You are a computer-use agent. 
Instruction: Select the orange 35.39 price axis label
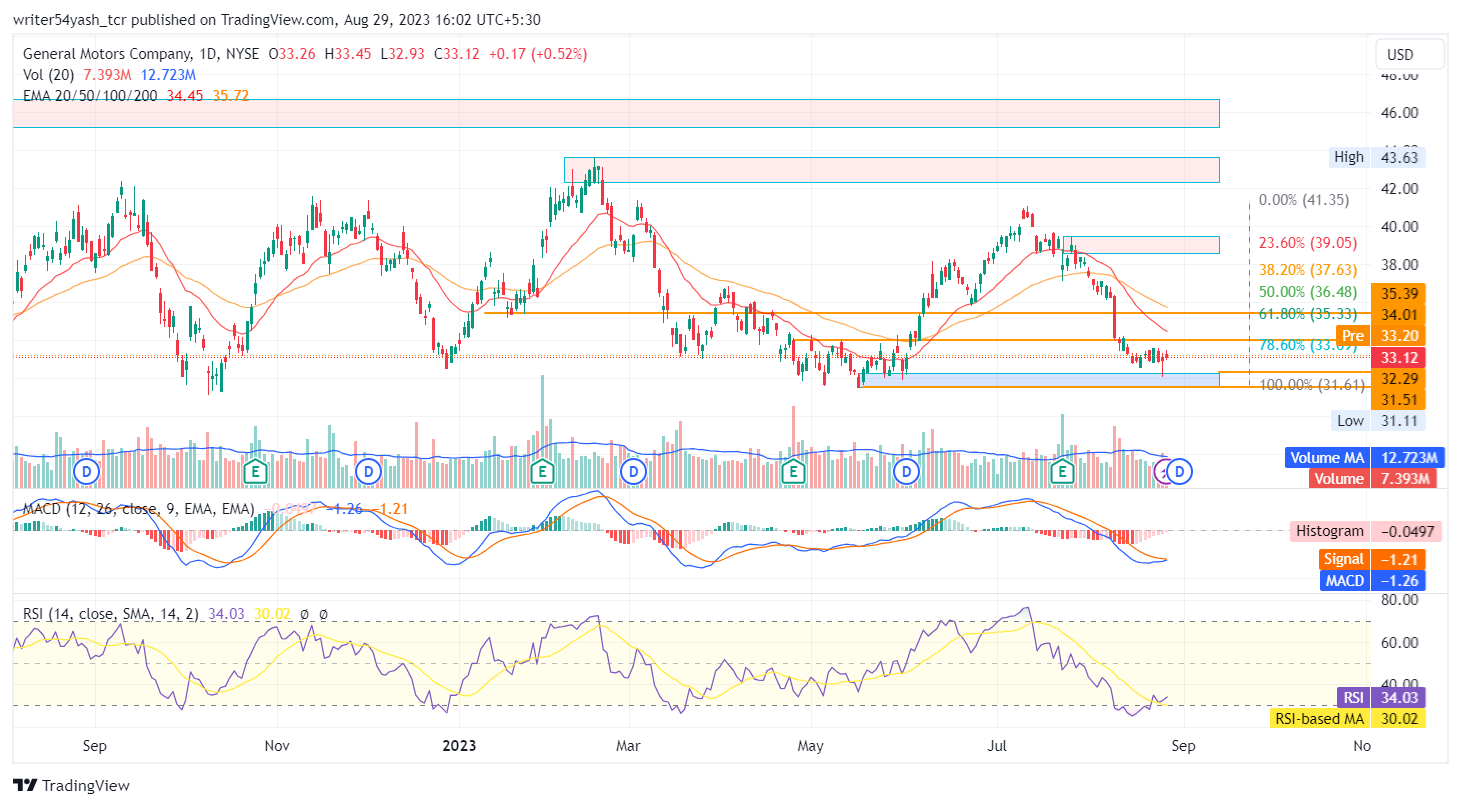(x=1397, y=294)
